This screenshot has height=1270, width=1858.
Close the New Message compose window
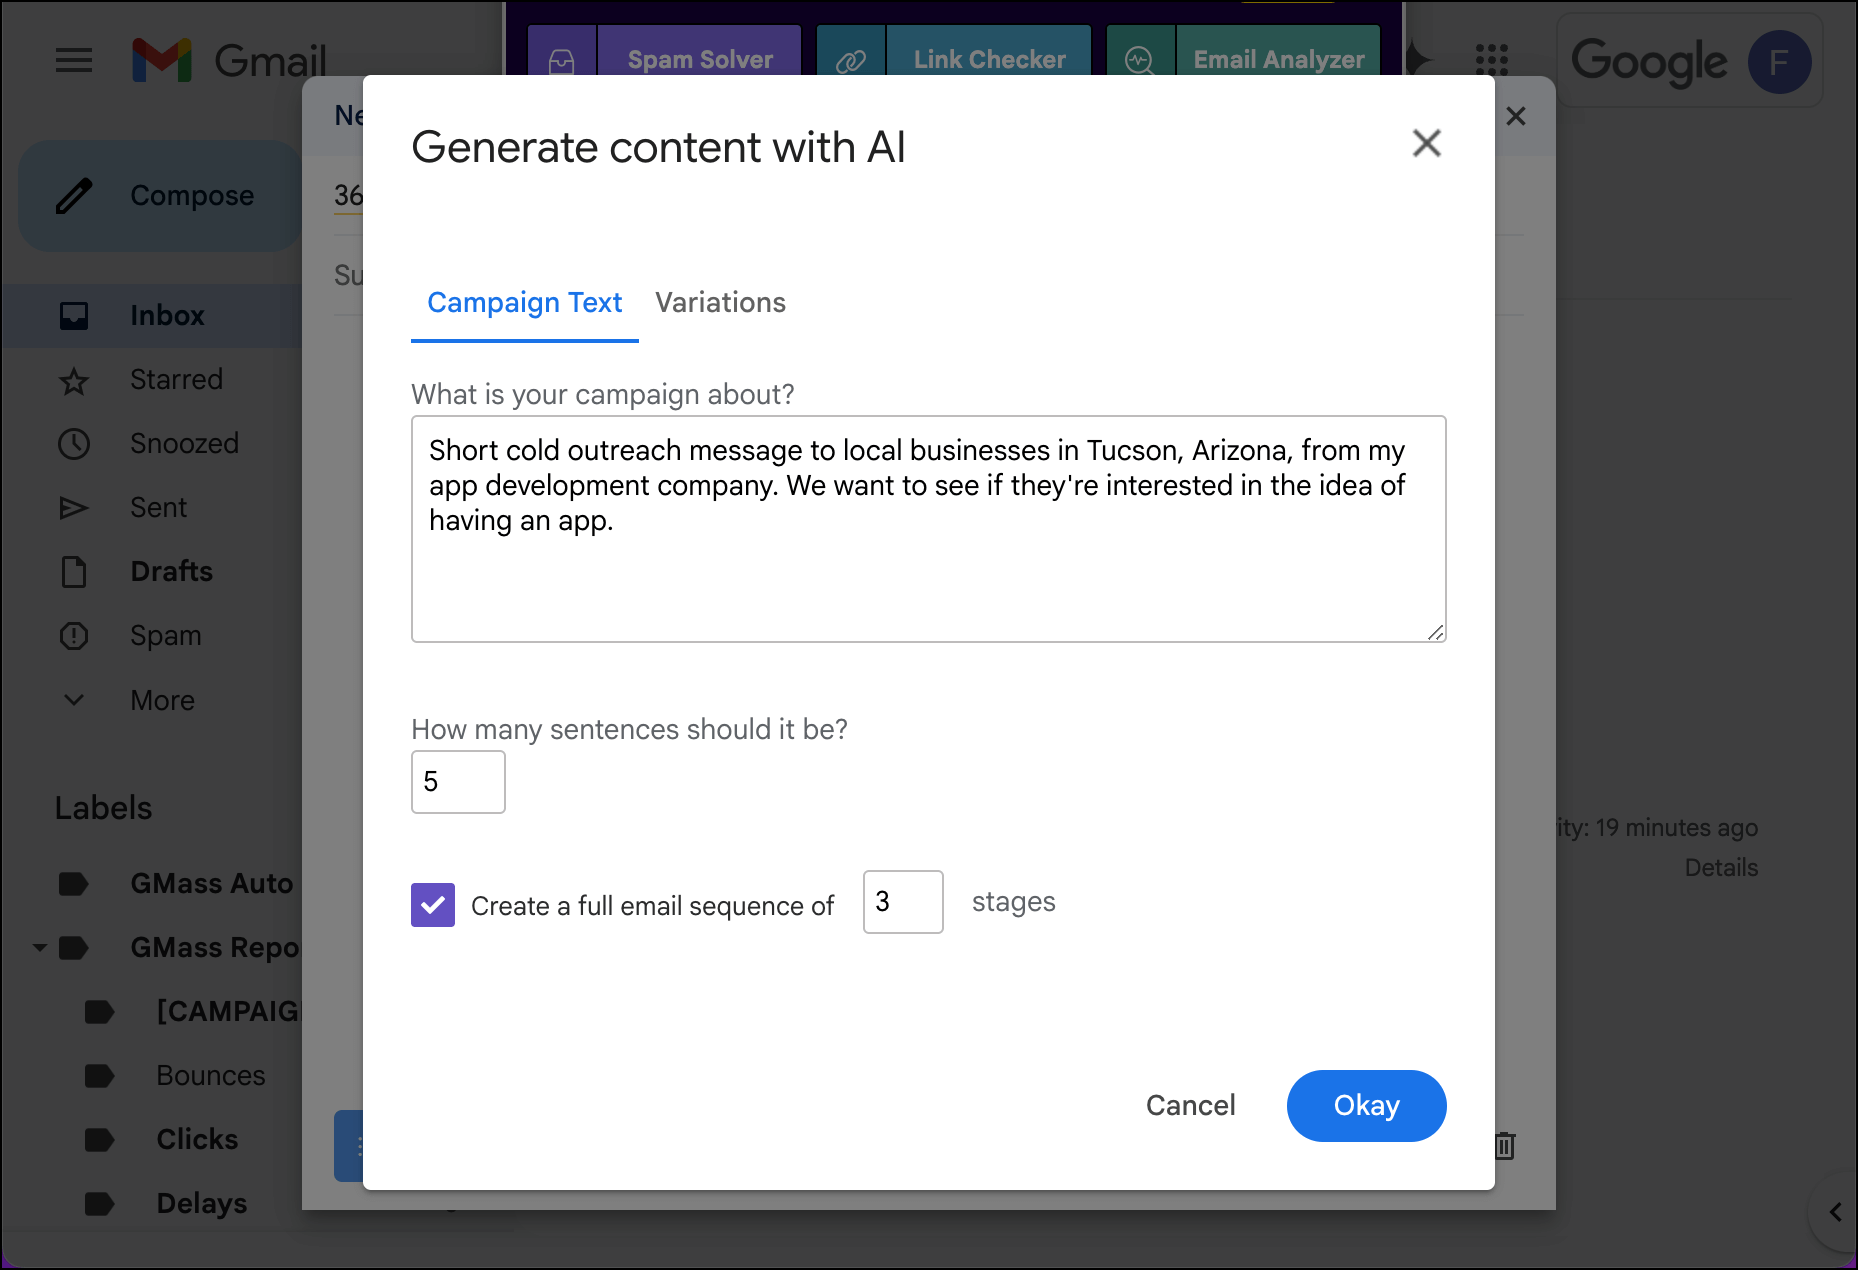[x=1516, y=116]
